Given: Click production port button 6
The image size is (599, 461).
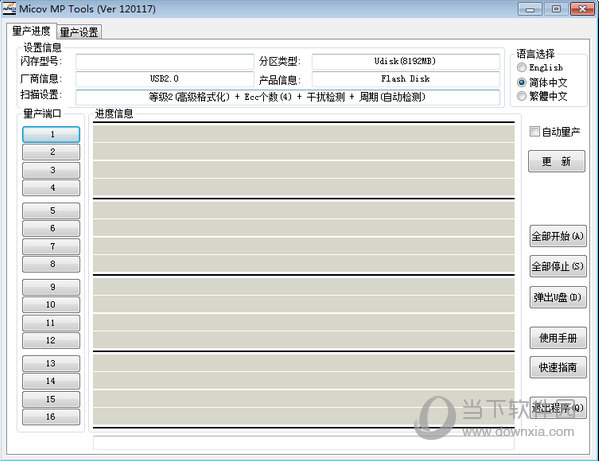Looking at the screenshot, I should (x=51, y=228).
